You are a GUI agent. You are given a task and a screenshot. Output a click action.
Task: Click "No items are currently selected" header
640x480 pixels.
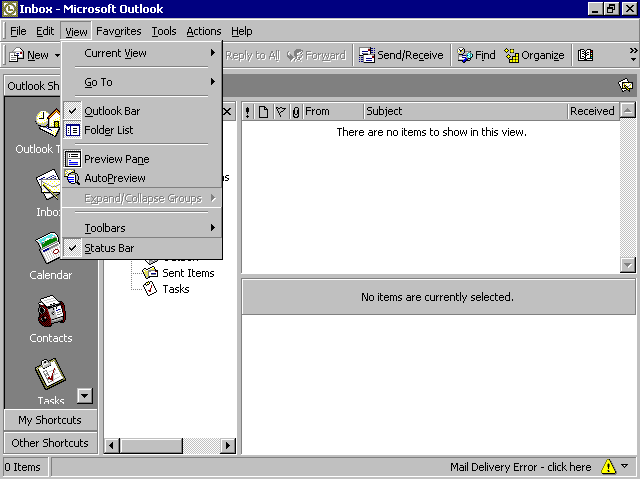point(438,297)
